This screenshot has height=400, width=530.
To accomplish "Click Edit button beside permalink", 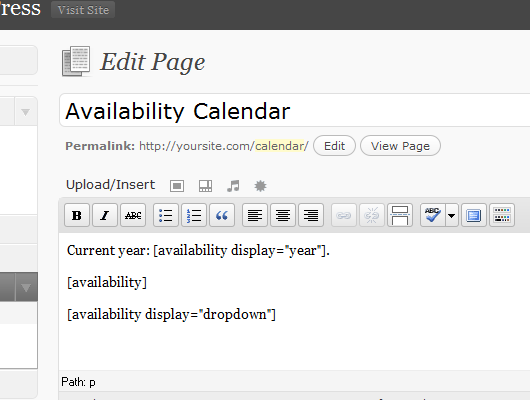I will click(334, 146).
